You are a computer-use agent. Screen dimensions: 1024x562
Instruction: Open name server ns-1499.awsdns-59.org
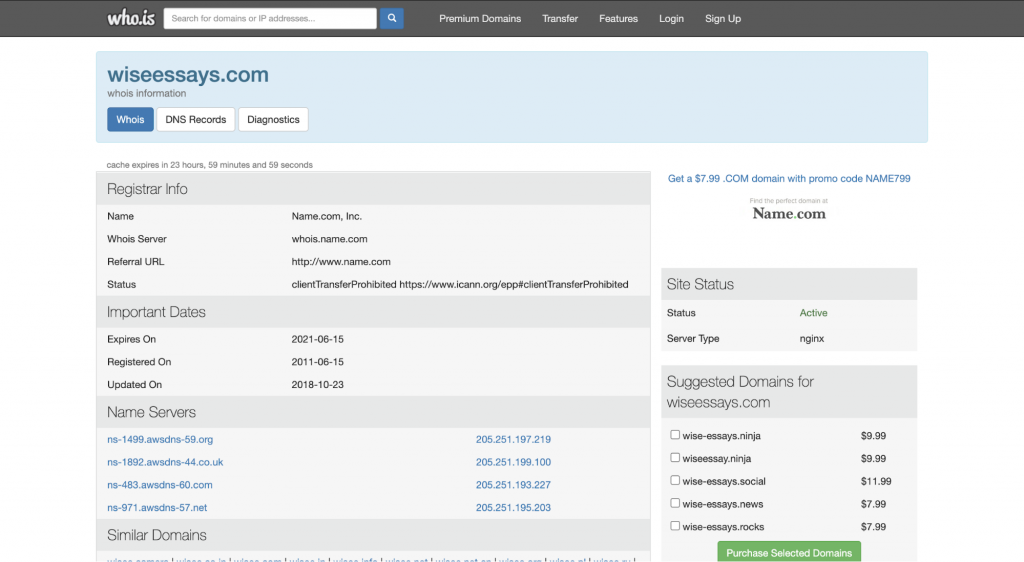click(160, 439)
